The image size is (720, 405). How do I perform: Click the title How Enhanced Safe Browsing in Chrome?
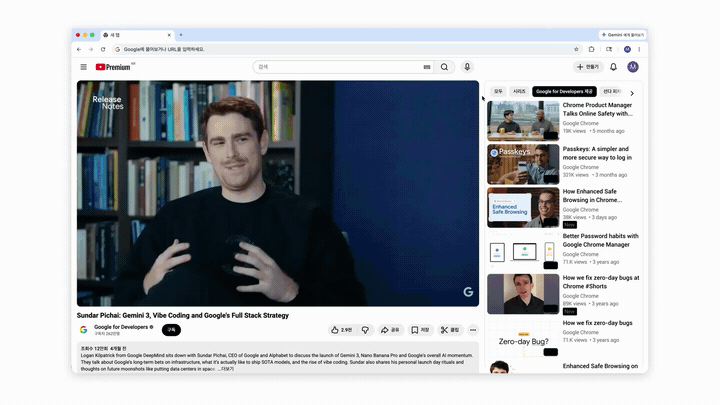point(592,196)
